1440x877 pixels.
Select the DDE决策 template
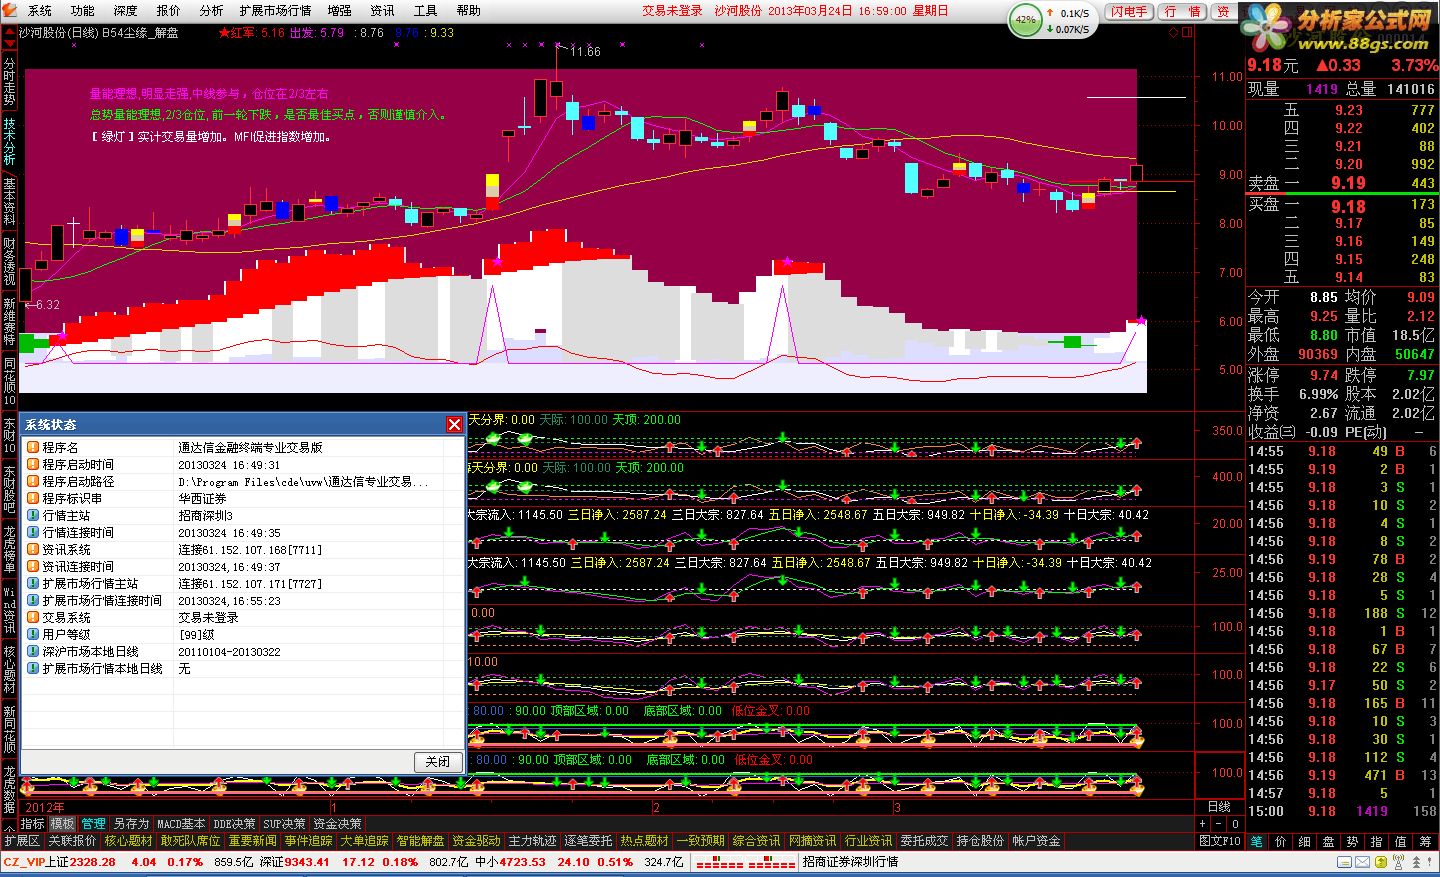tap(234, 824)
